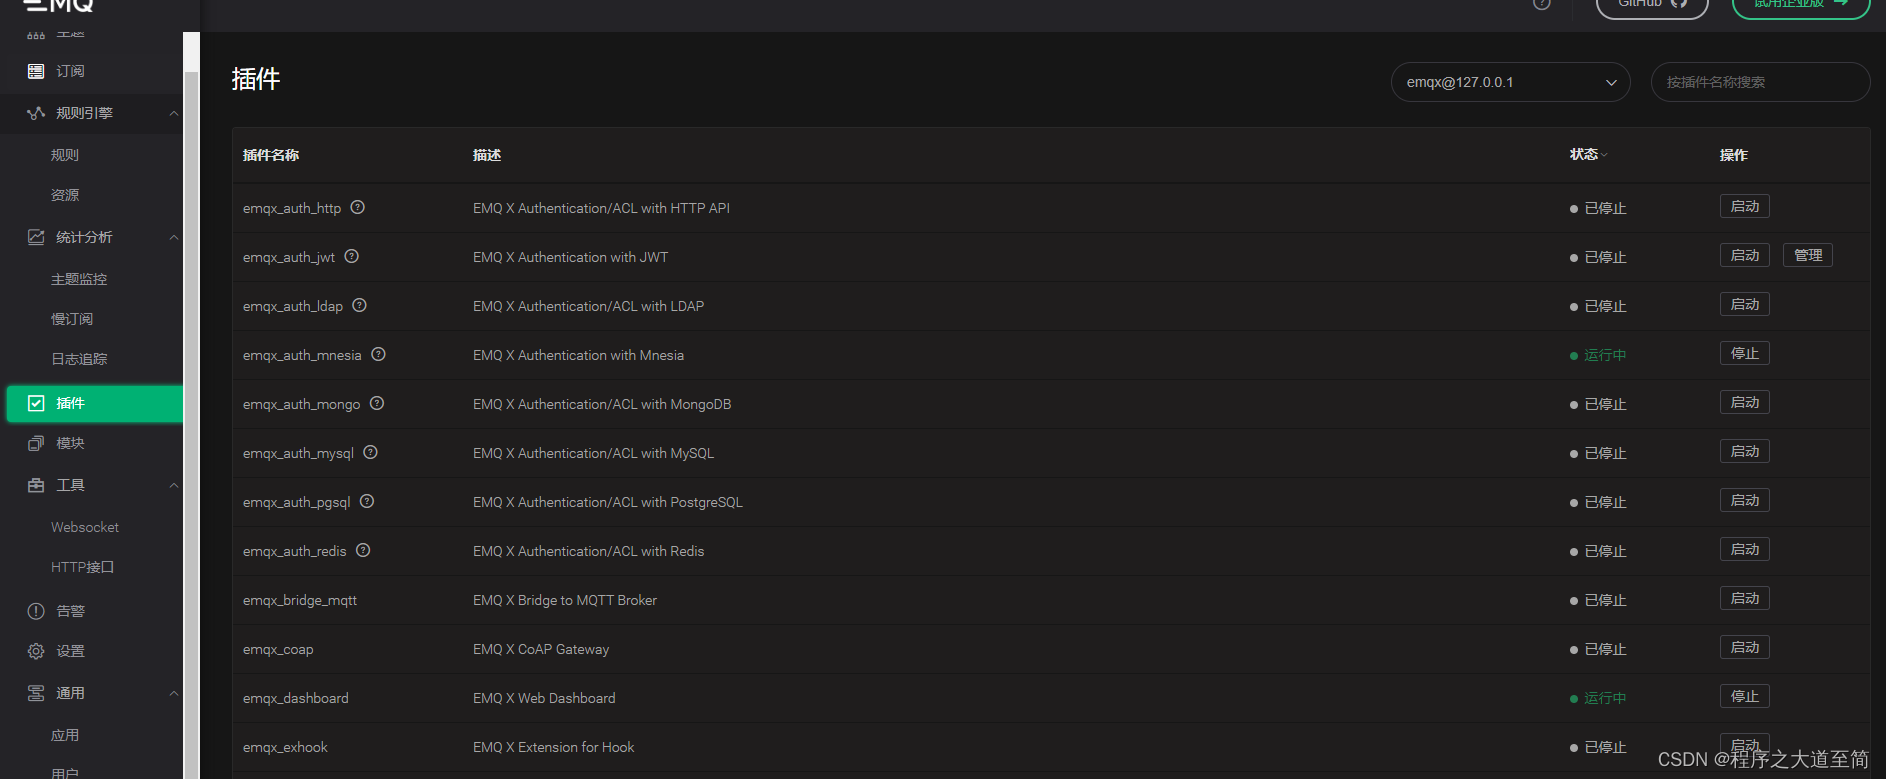Click description 'EMQ X Extension for Hook'
This screenshot has height=779, width=1886.
tap(554, 747)
